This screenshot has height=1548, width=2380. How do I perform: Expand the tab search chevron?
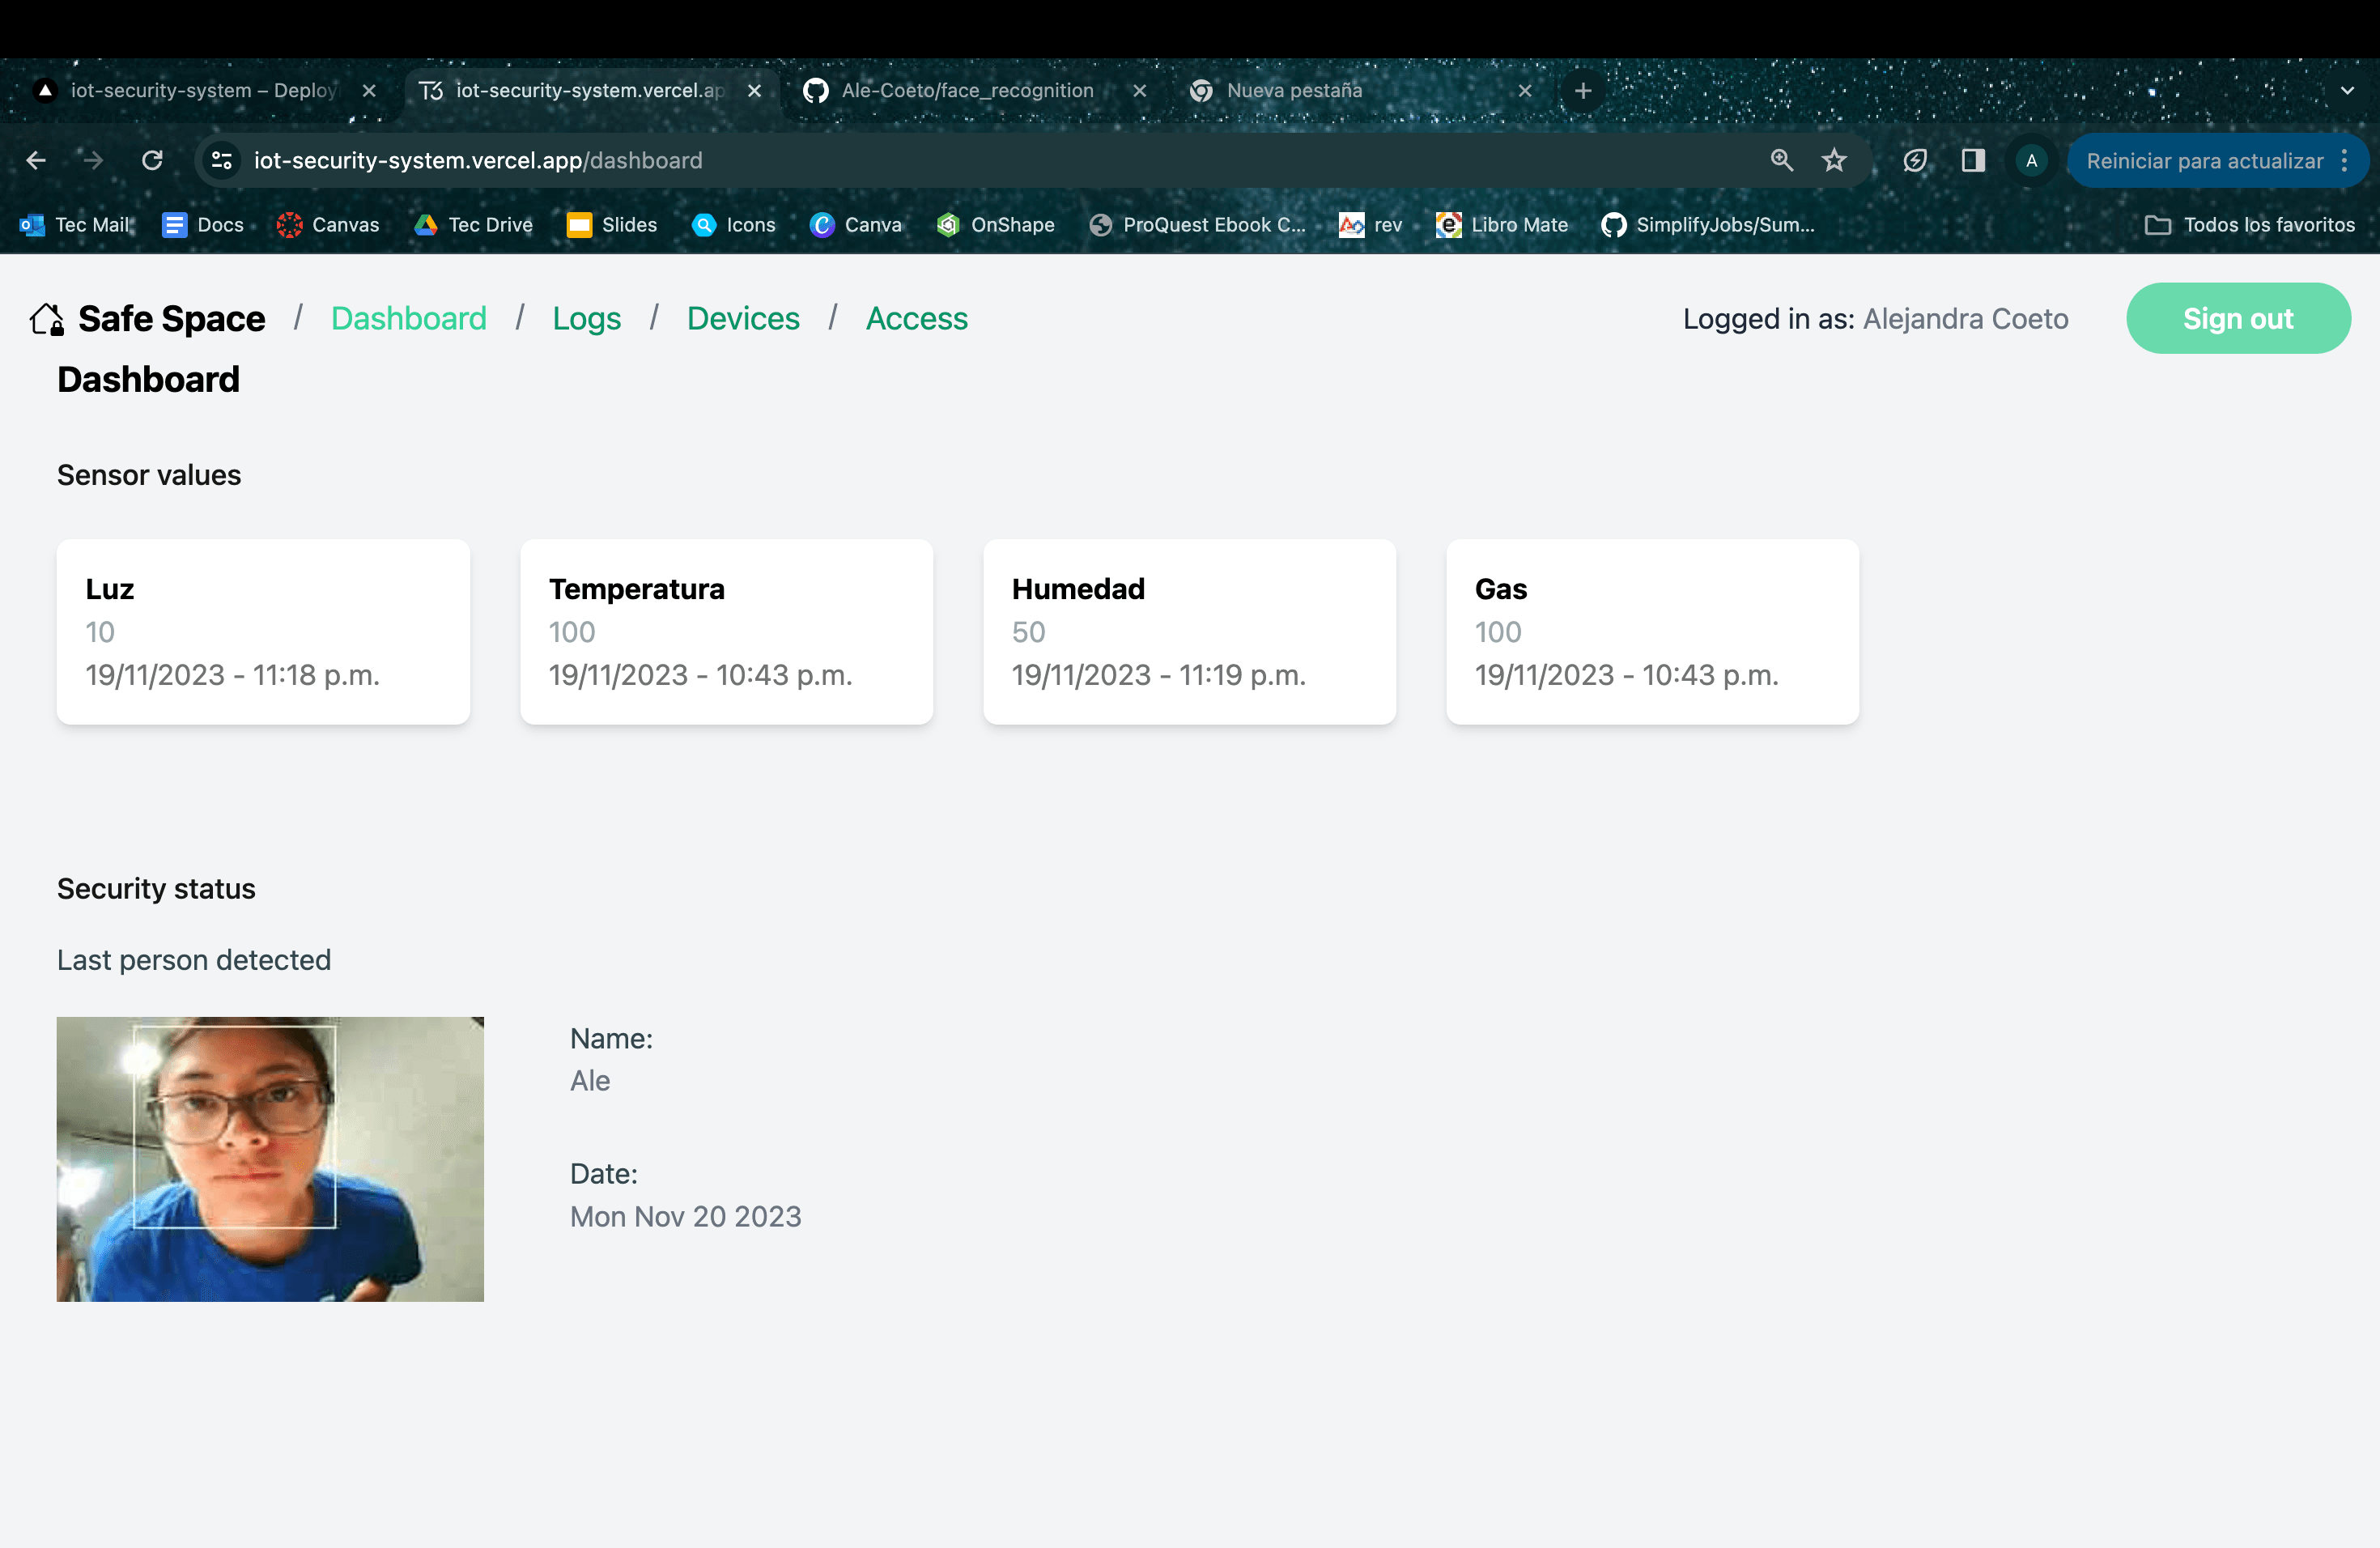(2347, 91)
